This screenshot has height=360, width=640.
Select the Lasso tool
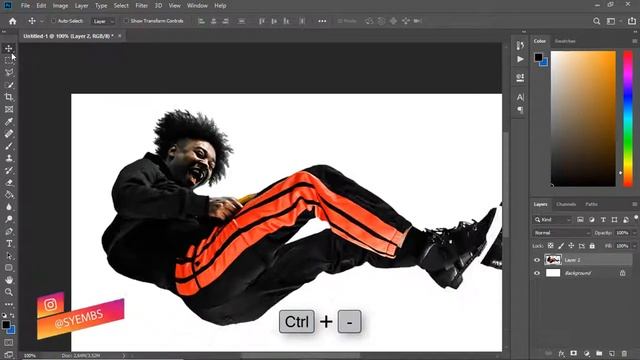[9, 73]
